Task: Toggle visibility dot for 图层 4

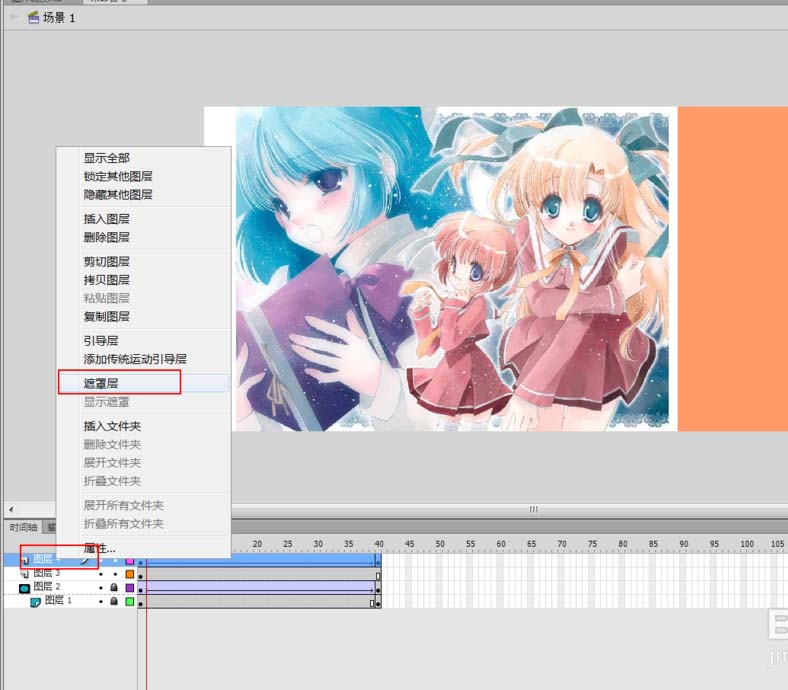Action: [x=101, y=560]
